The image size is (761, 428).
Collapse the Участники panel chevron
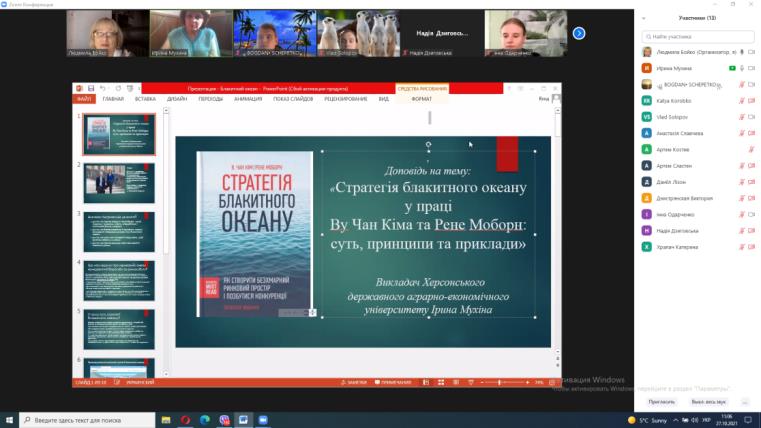[x=644, y=18]
